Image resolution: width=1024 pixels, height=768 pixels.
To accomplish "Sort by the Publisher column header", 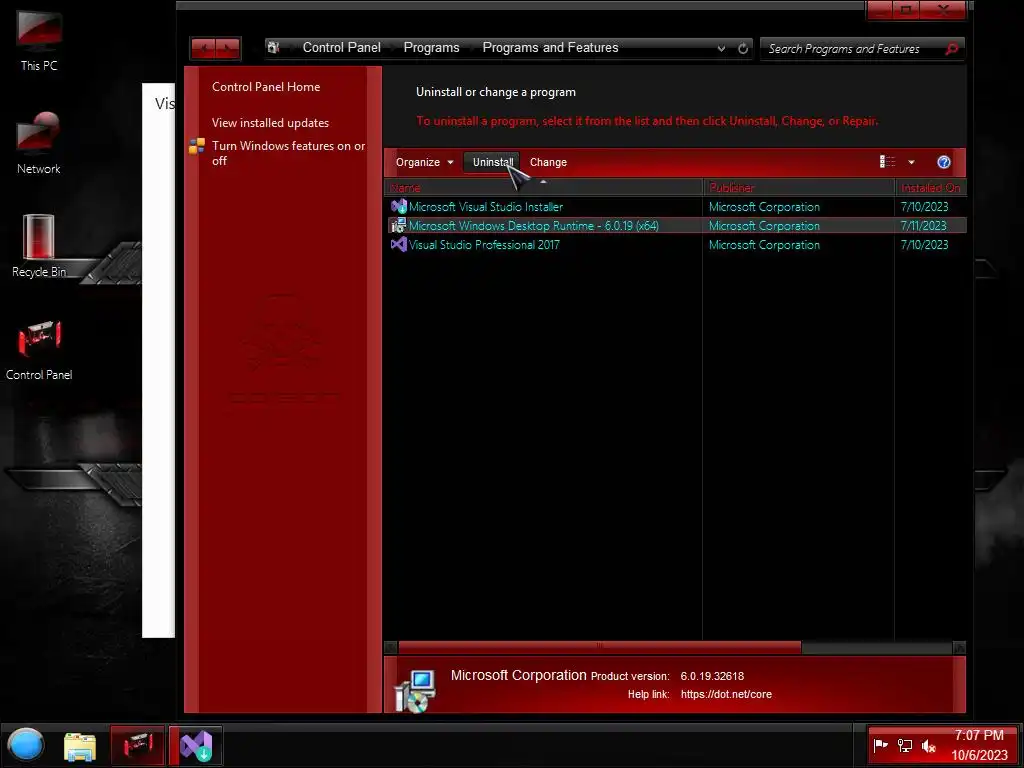I will point(799,187).
